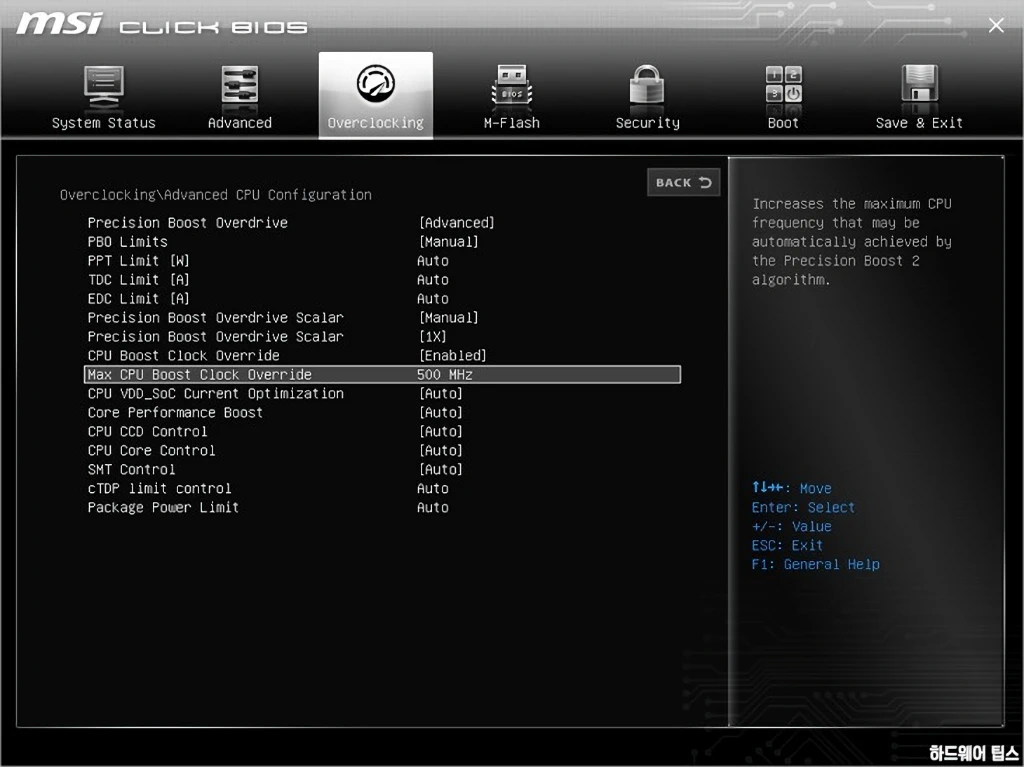Viewport: 1024px width, 767px height.
Task: Click the F1: General Help hint
Action: tap(816, 564)
